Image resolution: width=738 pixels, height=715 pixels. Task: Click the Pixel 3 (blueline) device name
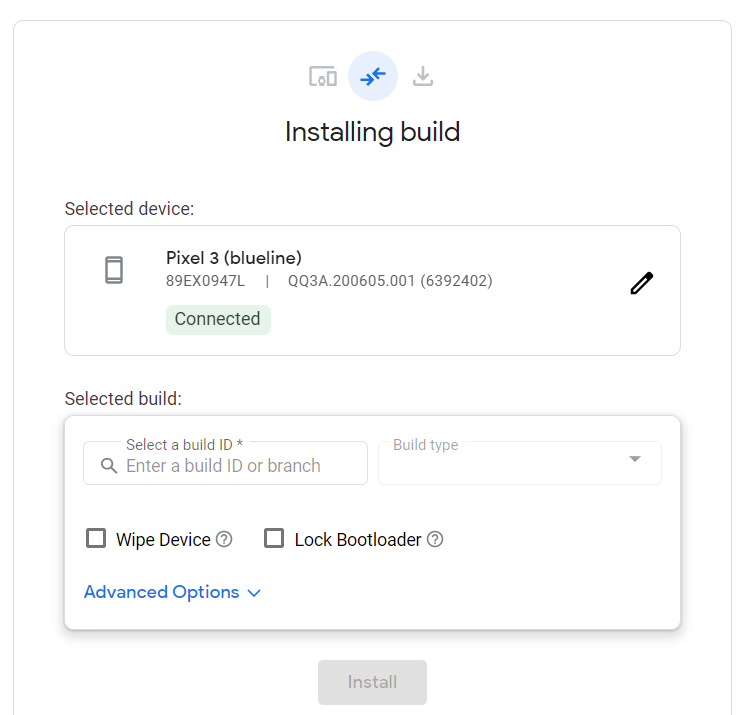pos(234,258)
